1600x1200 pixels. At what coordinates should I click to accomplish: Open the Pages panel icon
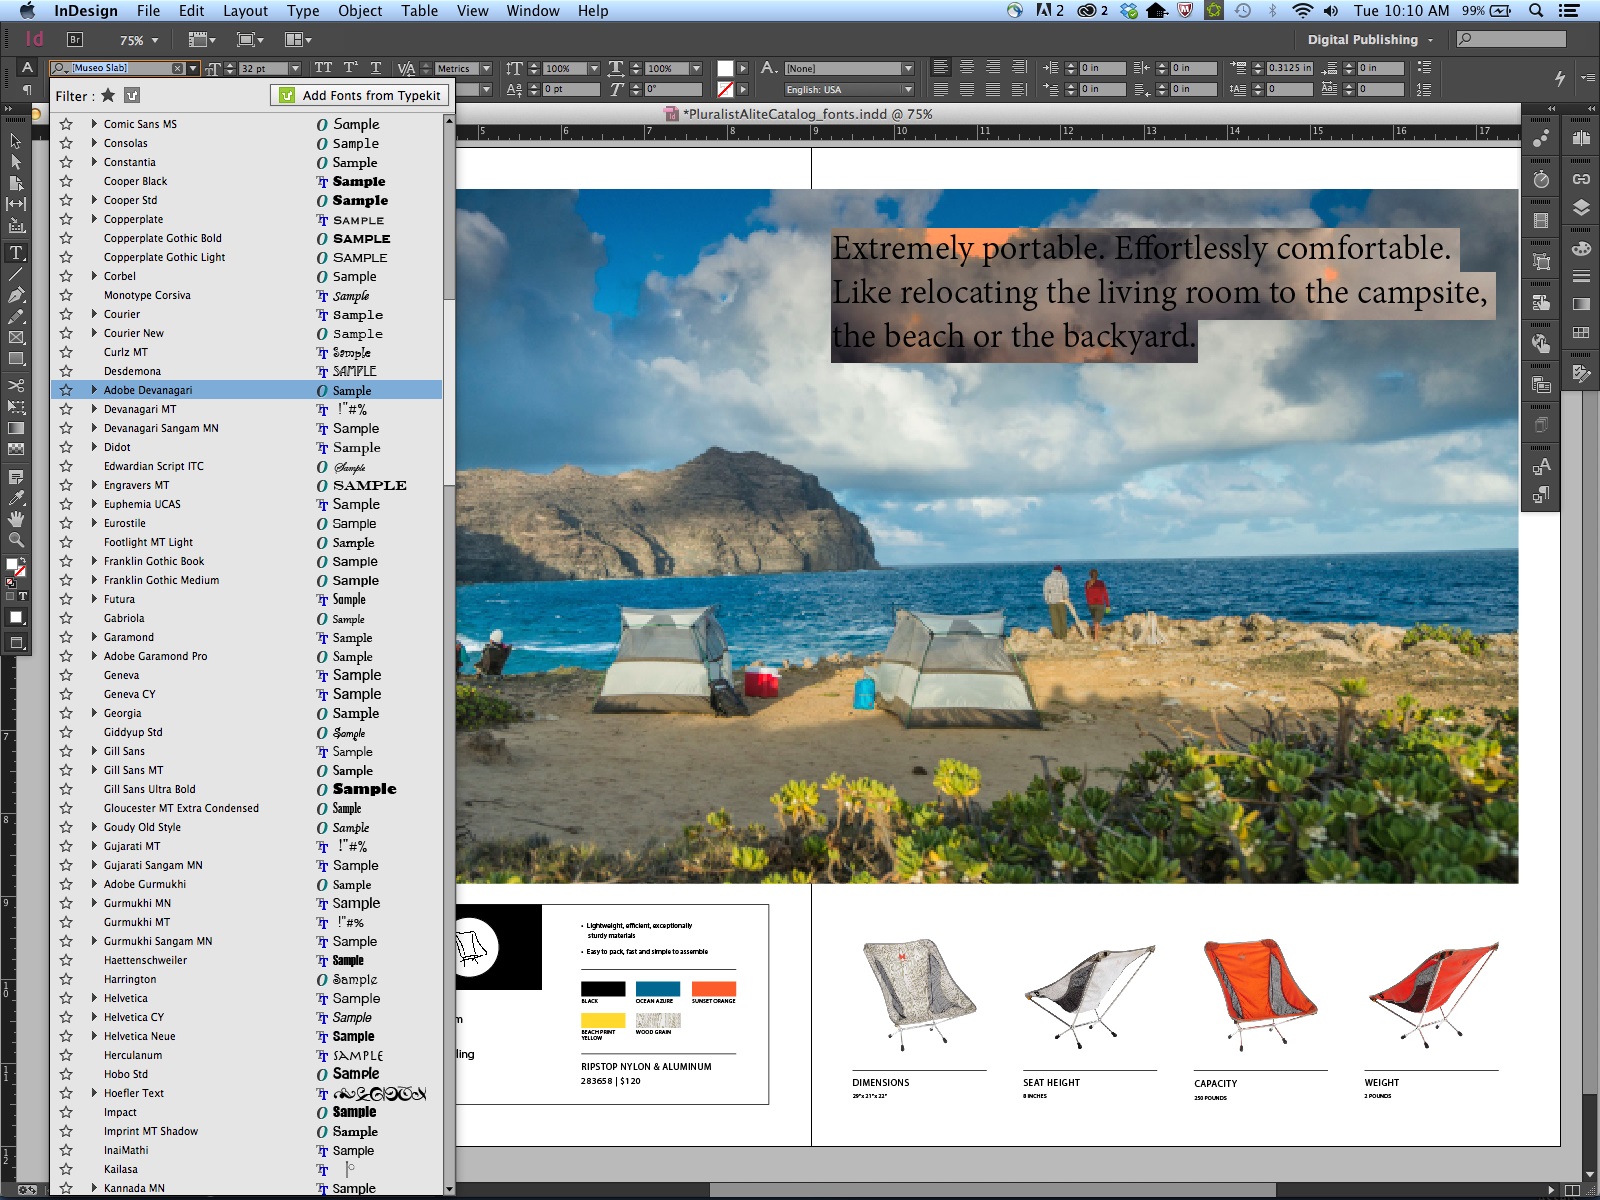coord(1581,139)
